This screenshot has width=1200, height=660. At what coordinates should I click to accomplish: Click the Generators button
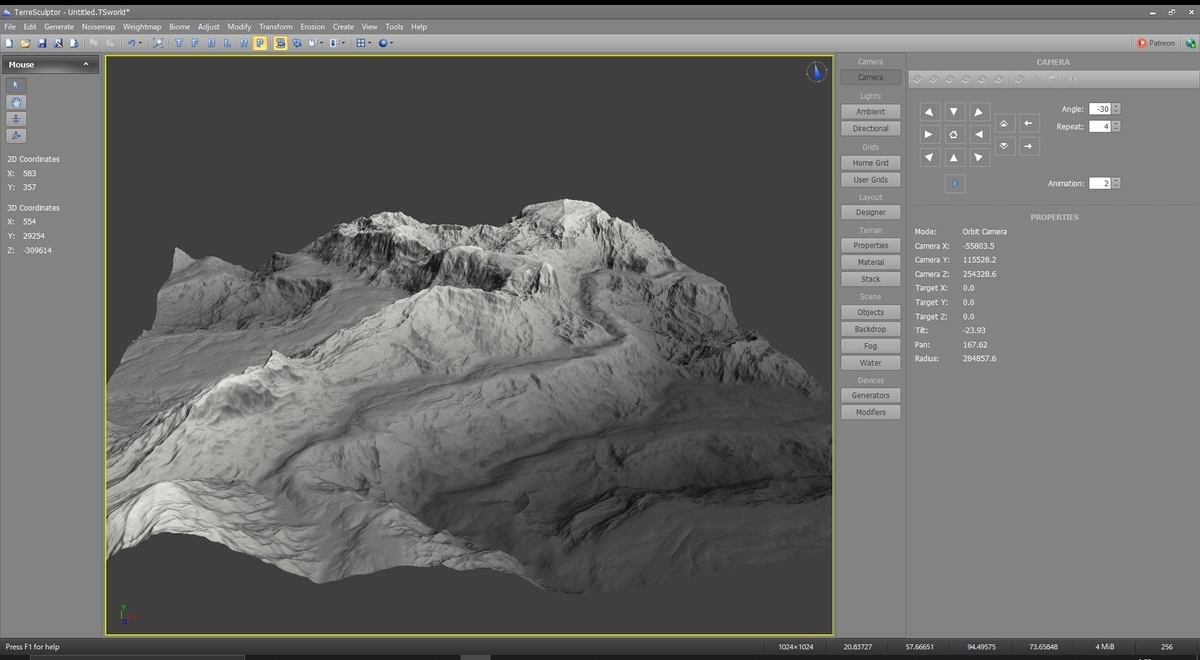[870, 395]
